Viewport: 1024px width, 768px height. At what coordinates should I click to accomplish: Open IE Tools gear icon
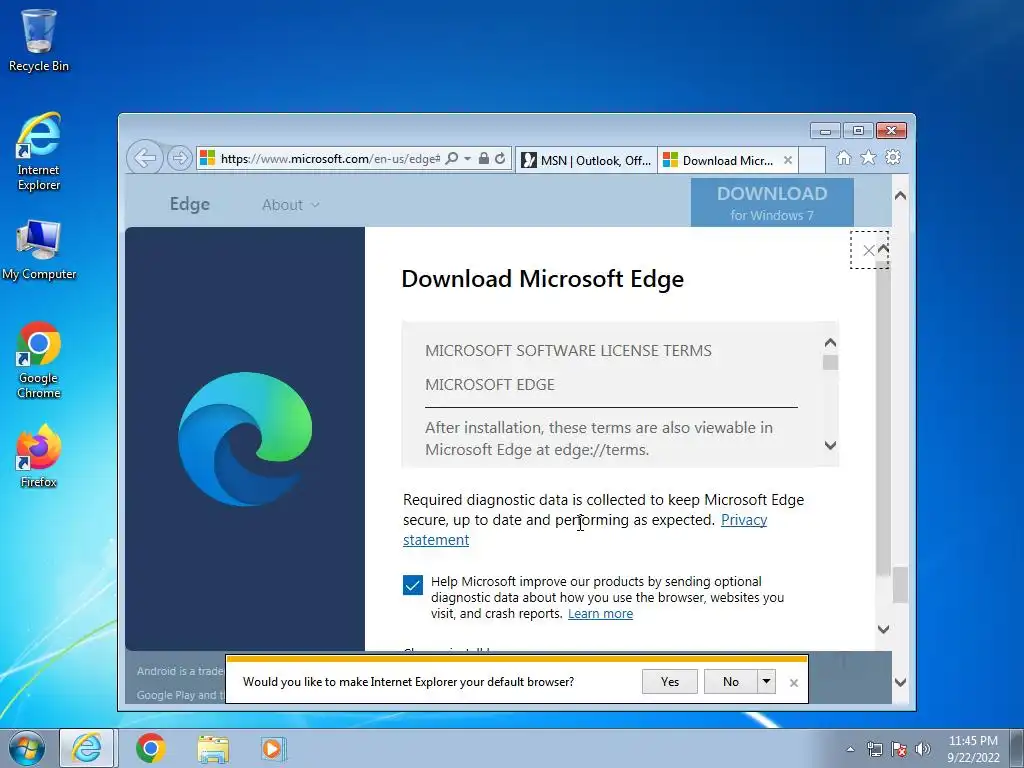click(893, 157)
